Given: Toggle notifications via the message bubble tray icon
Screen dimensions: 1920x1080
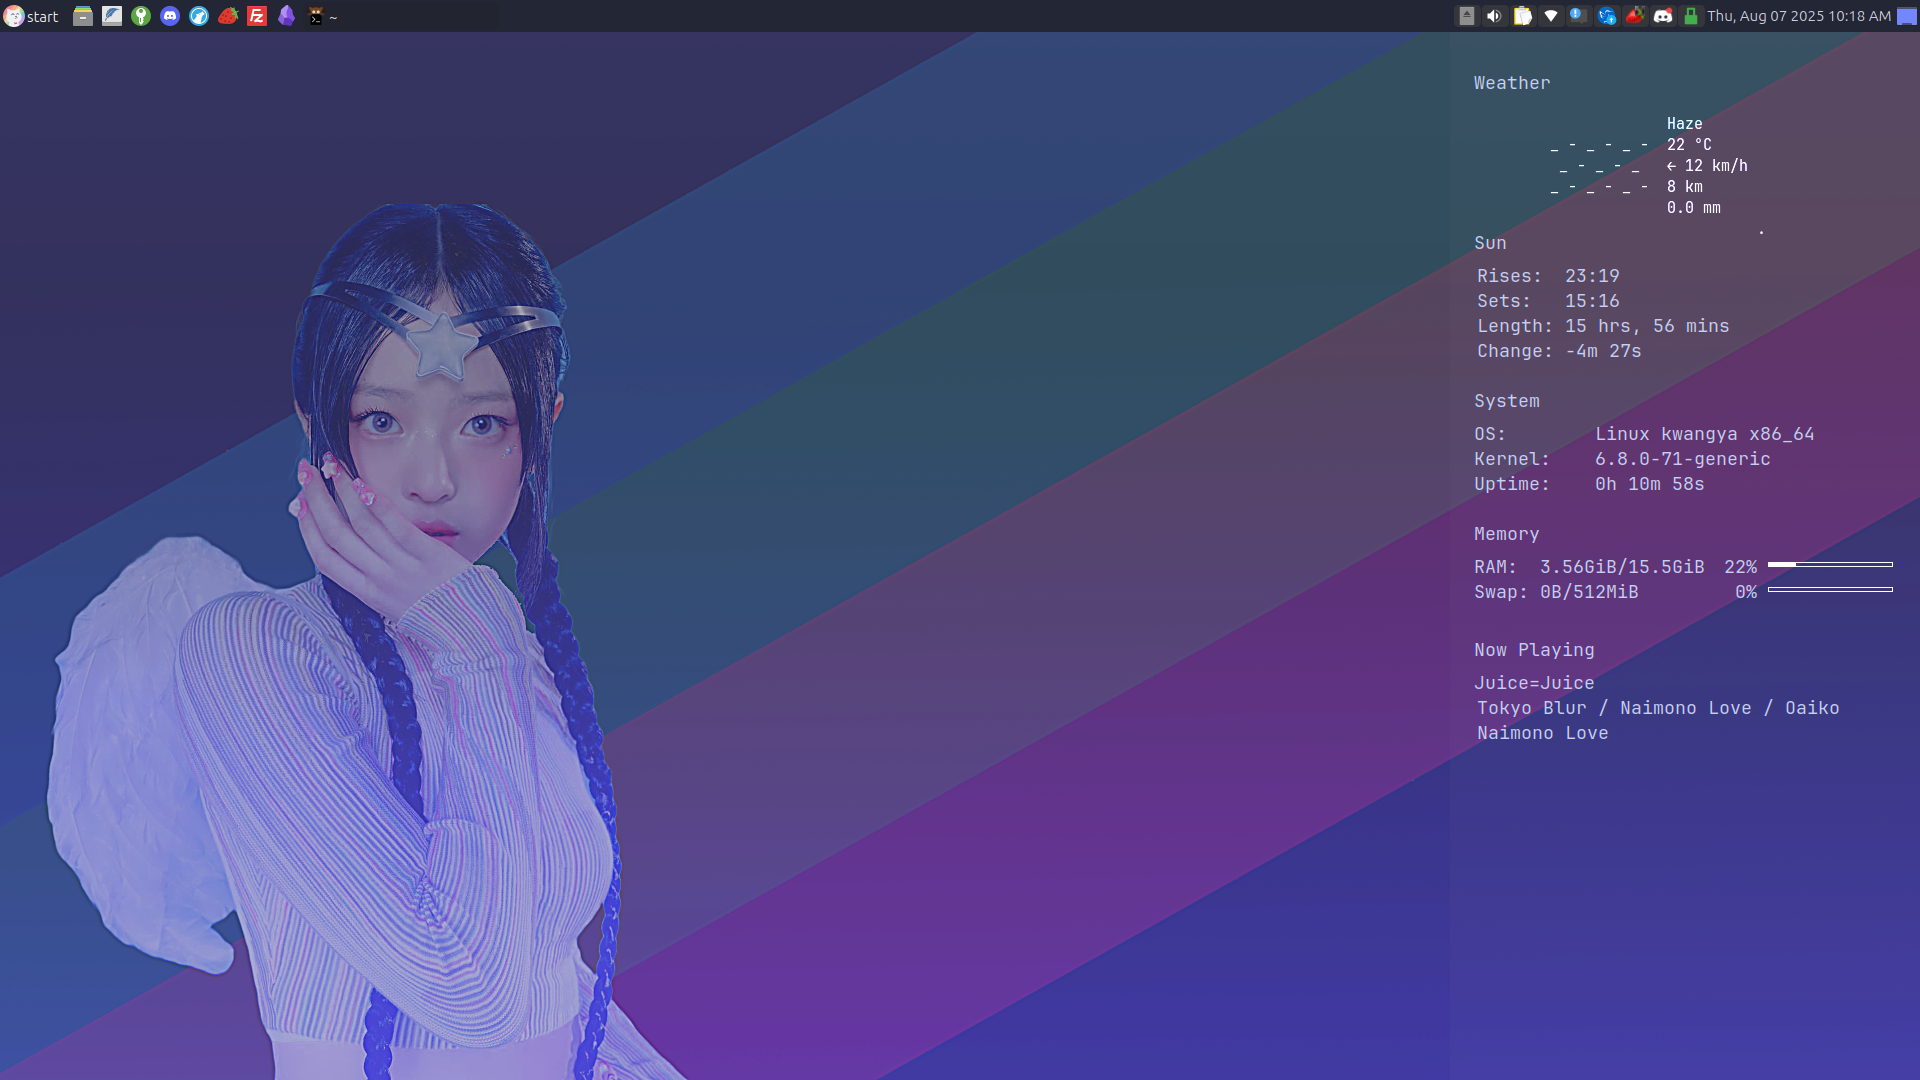Looking at the screenshot, I should 1579,16.
